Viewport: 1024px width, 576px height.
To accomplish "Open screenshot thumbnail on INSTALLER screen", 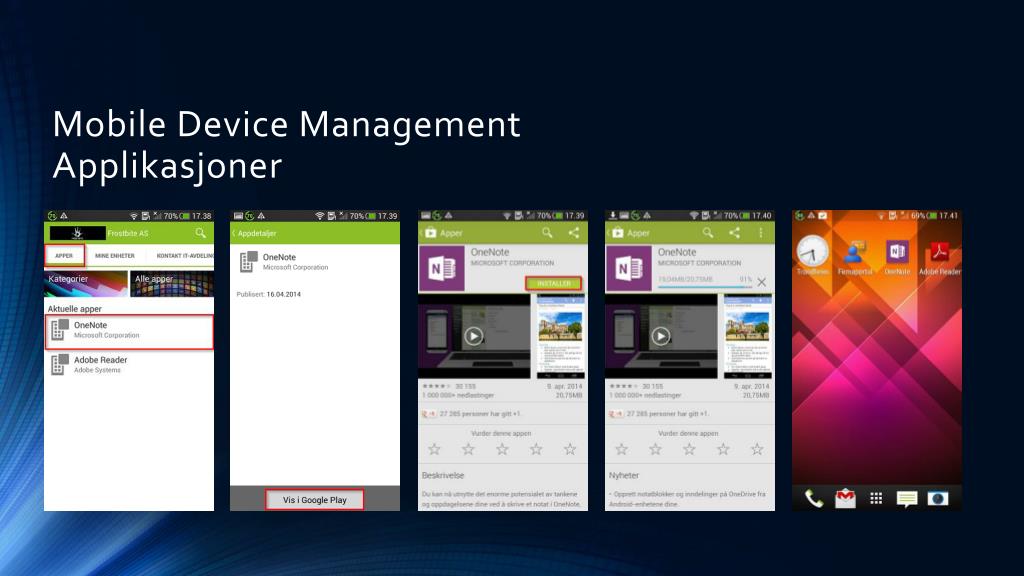I will [x=560, y=336].
